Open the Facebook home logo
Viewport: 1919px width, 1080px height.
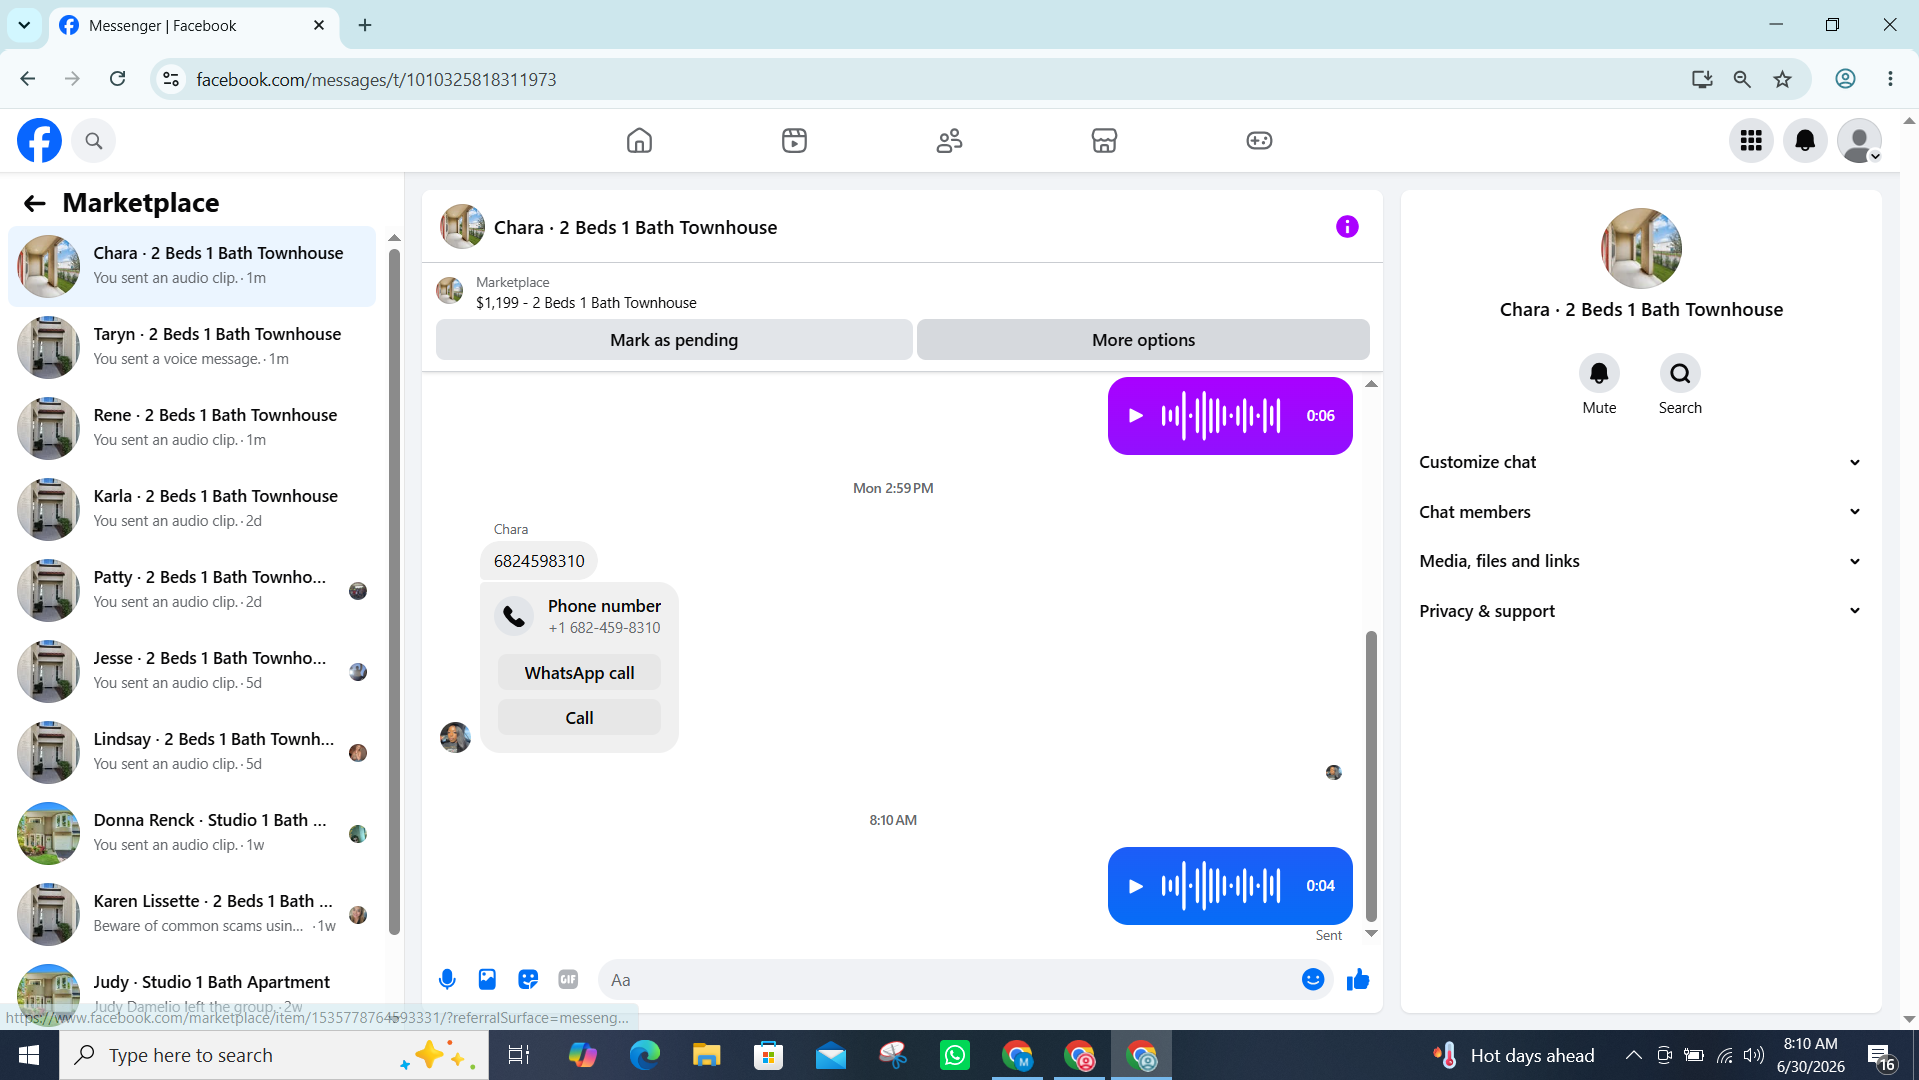pyautogui.click(x=39, y=141)
